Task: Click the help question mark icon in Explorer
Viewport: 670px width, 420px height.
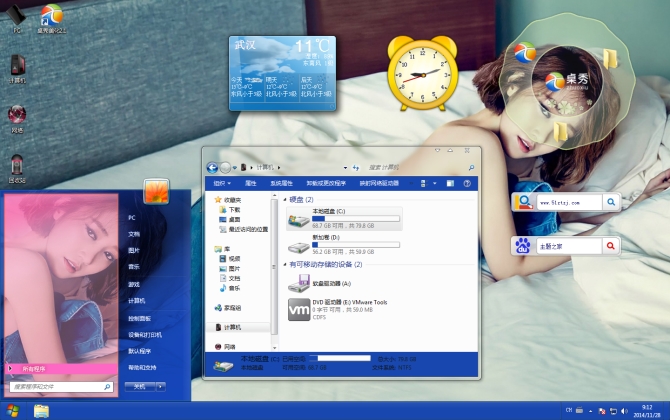Action: click(x=467, y=183)
